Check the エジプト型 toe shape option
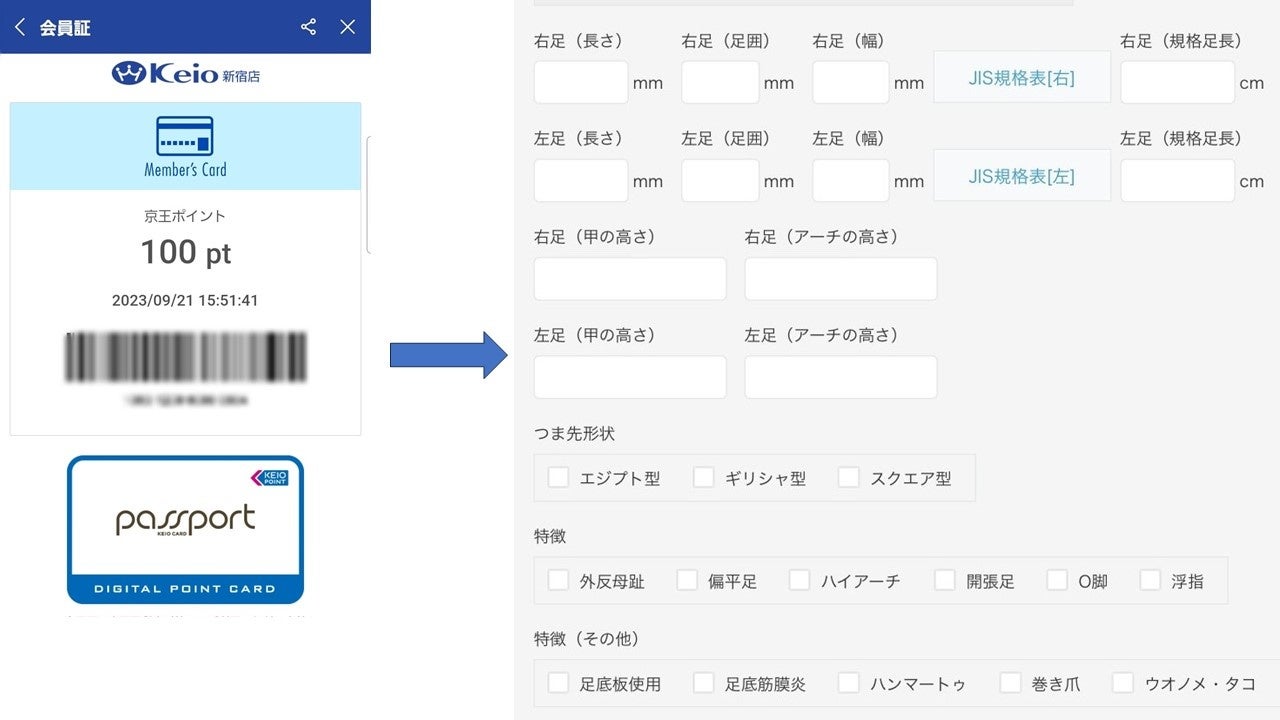This screenshot has width=1280, height=720. [558, 477]
